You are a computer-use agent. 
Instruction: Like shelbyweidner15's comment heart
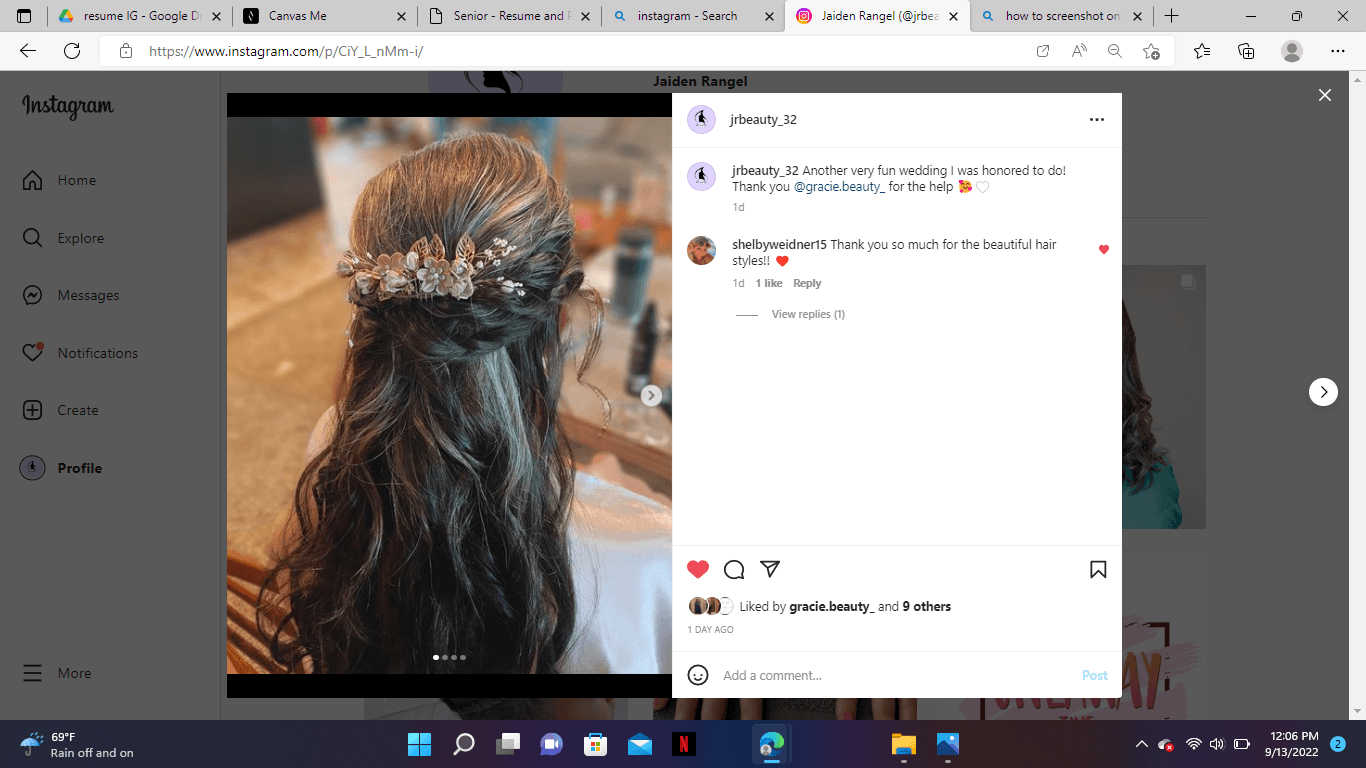[1104, 249]
